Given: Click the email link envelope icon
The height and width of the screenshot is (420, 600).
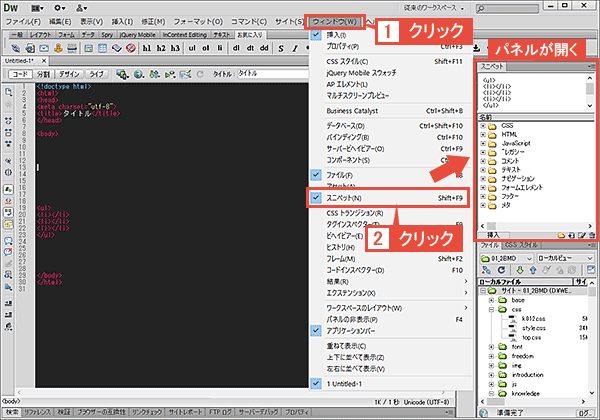Looking at the screenshot, I should 44,48.
